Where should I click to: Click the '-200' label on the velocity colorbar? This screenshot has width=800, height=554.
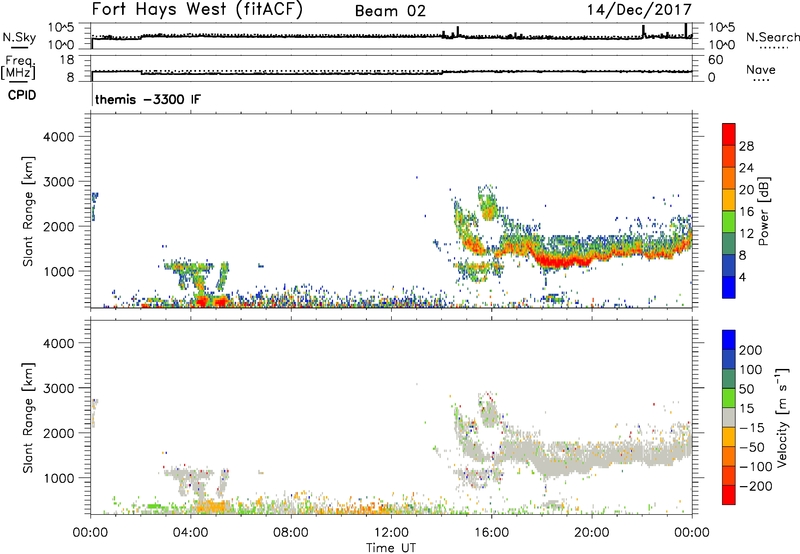pyautogui.click(x=756, y=486)
